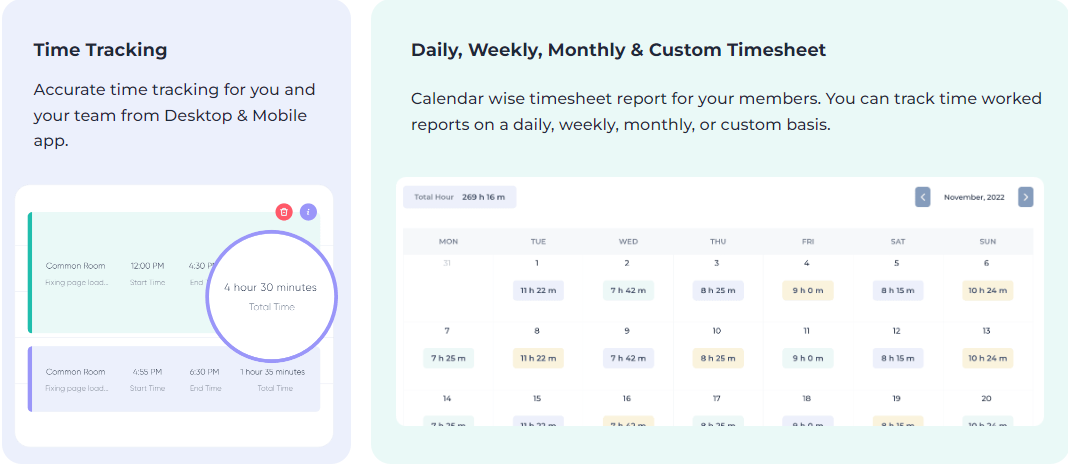Select the 8 h 15 m entry on November 12
This screenshot has height=464, width=1068.
[896, 357]
